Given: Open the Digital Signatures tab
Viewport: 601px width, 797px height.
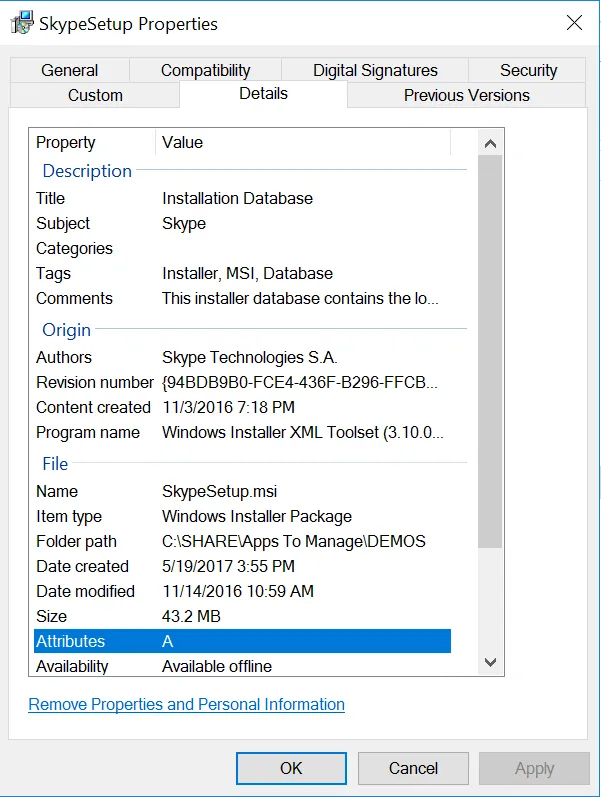Looking at the screenshot, I should pyautogui.click(x=375, y=70).
